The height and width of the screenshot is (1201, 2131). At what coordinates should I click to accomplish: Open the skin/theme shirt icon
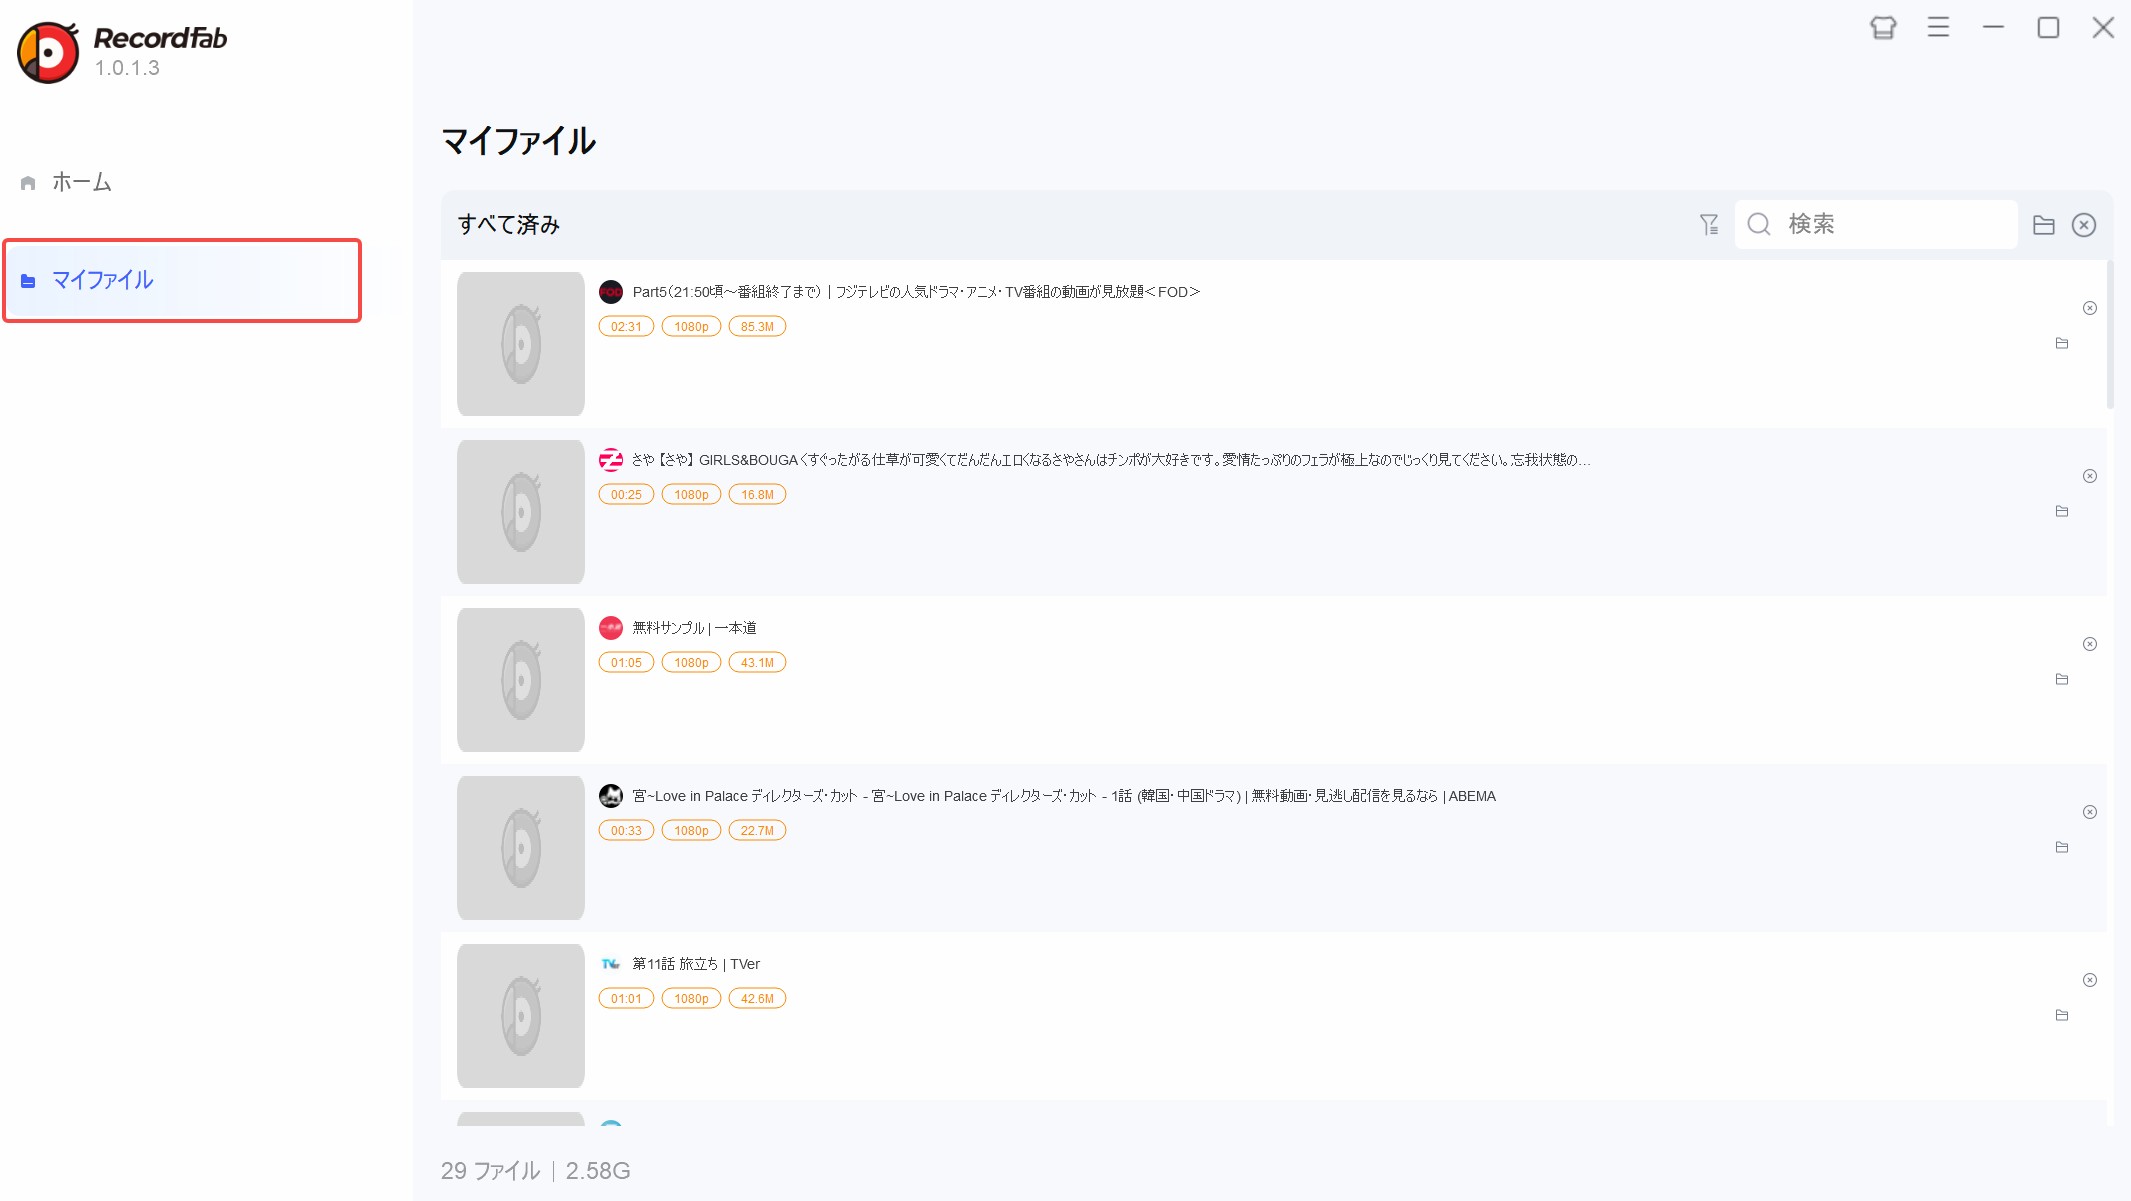(1883, 28)
